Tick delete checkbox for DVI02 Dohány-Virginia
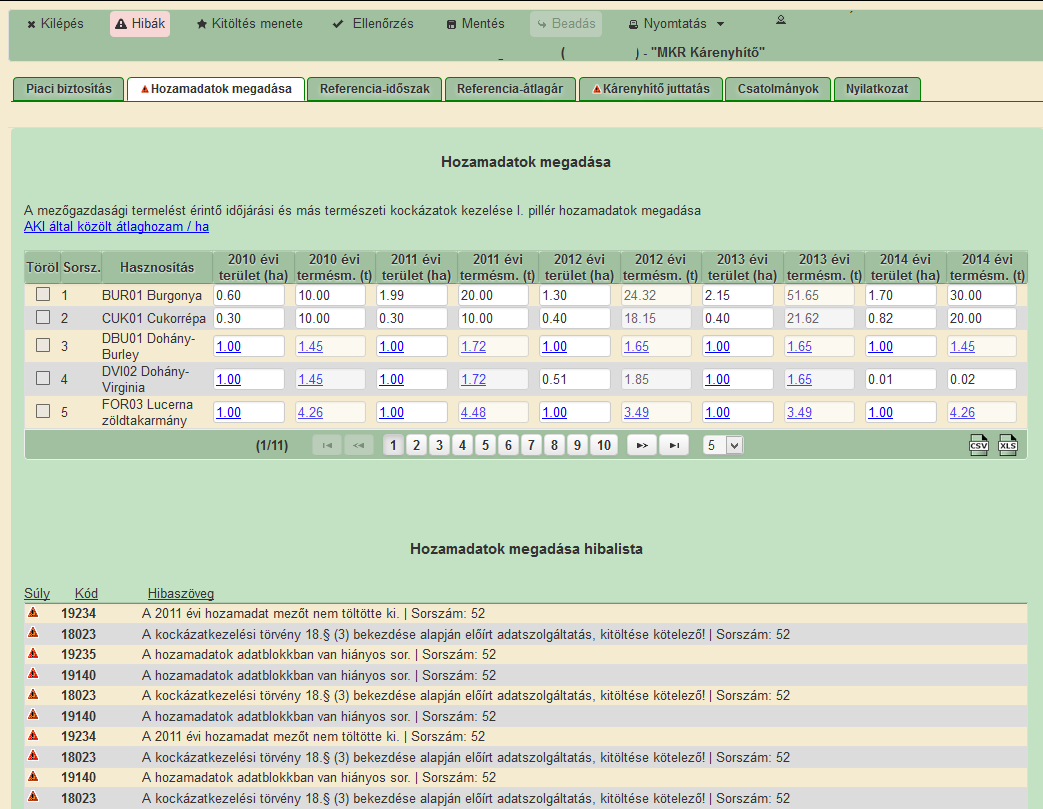 (x=43, y=379)
